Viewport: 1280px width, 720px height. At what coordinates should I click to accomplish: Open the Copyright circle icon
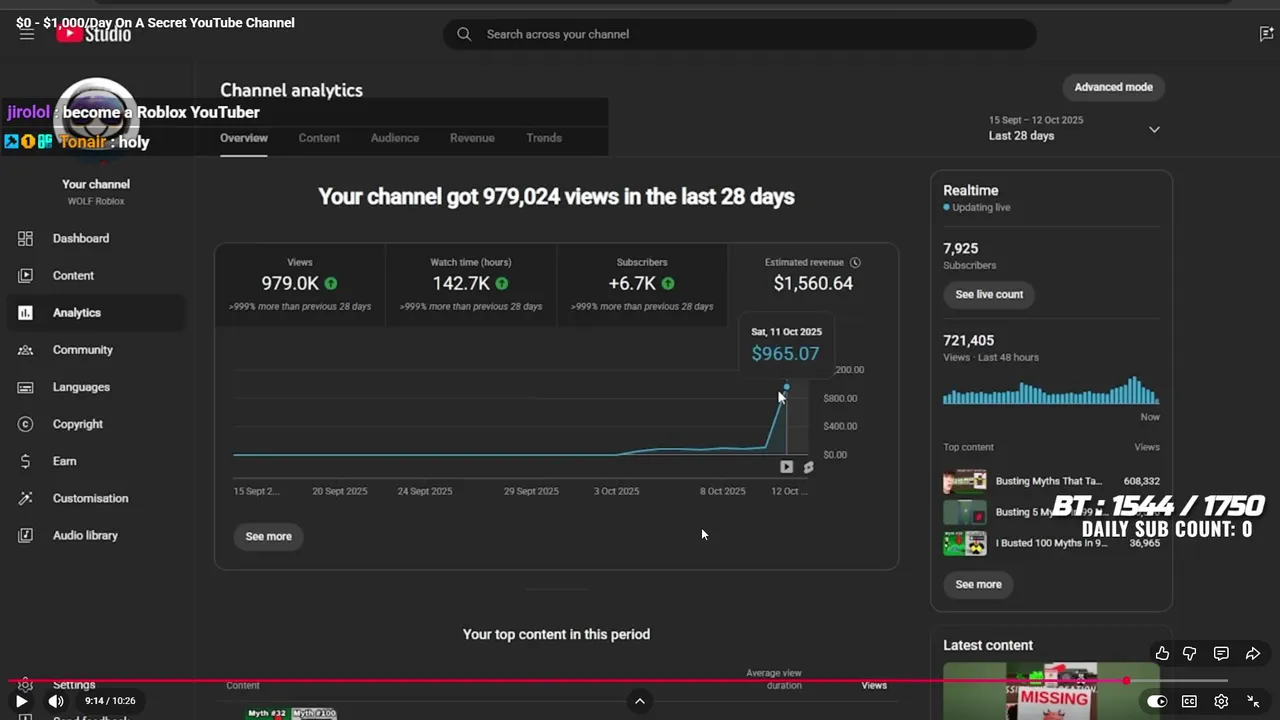[x=26, y=424]
